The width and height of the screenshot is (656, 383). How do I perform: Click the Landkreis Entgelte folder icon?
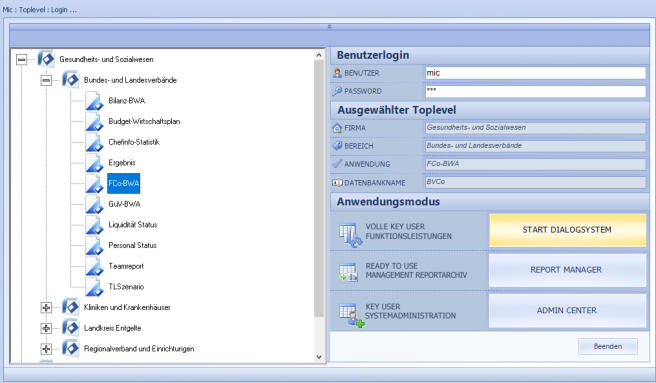(x=70, y=328)
